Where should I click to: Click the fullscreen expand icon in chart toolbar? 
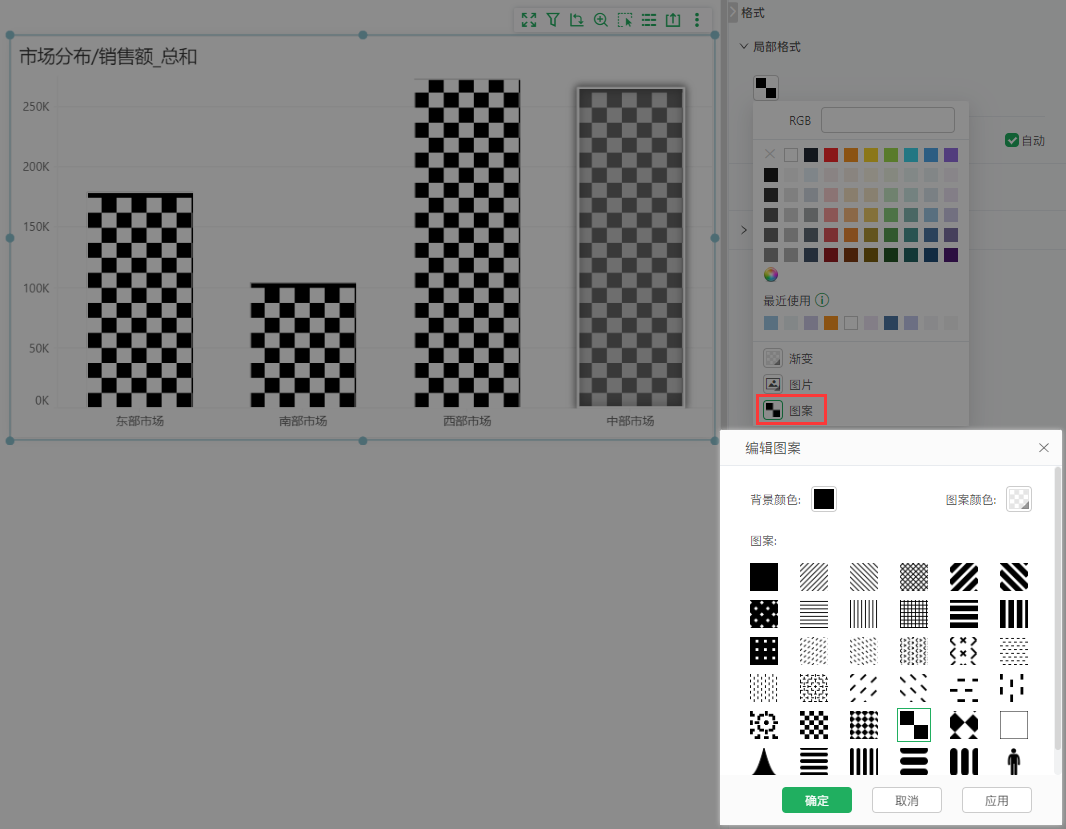[x=529, y=20]
